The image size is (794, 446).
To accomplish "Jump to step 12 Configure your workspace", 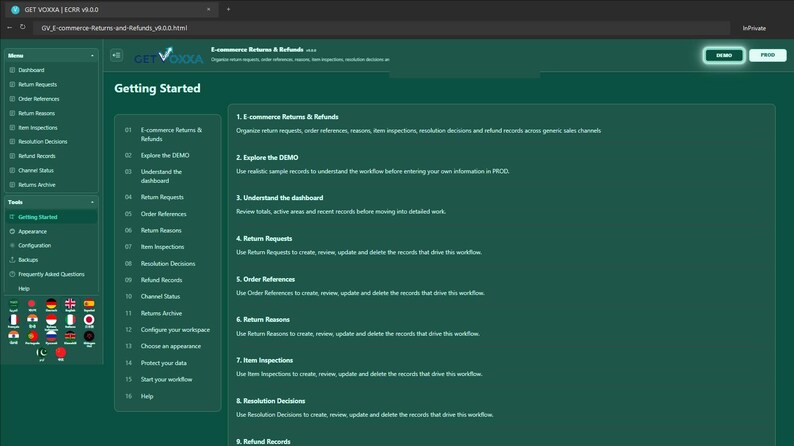I will pos(168,330).
